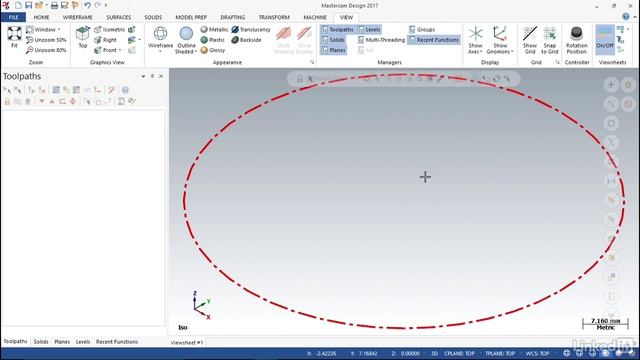The height and width of the screenshot is (360, 640).
Task: Open Window zoom dropdown arrow
Action: (59, 29)
